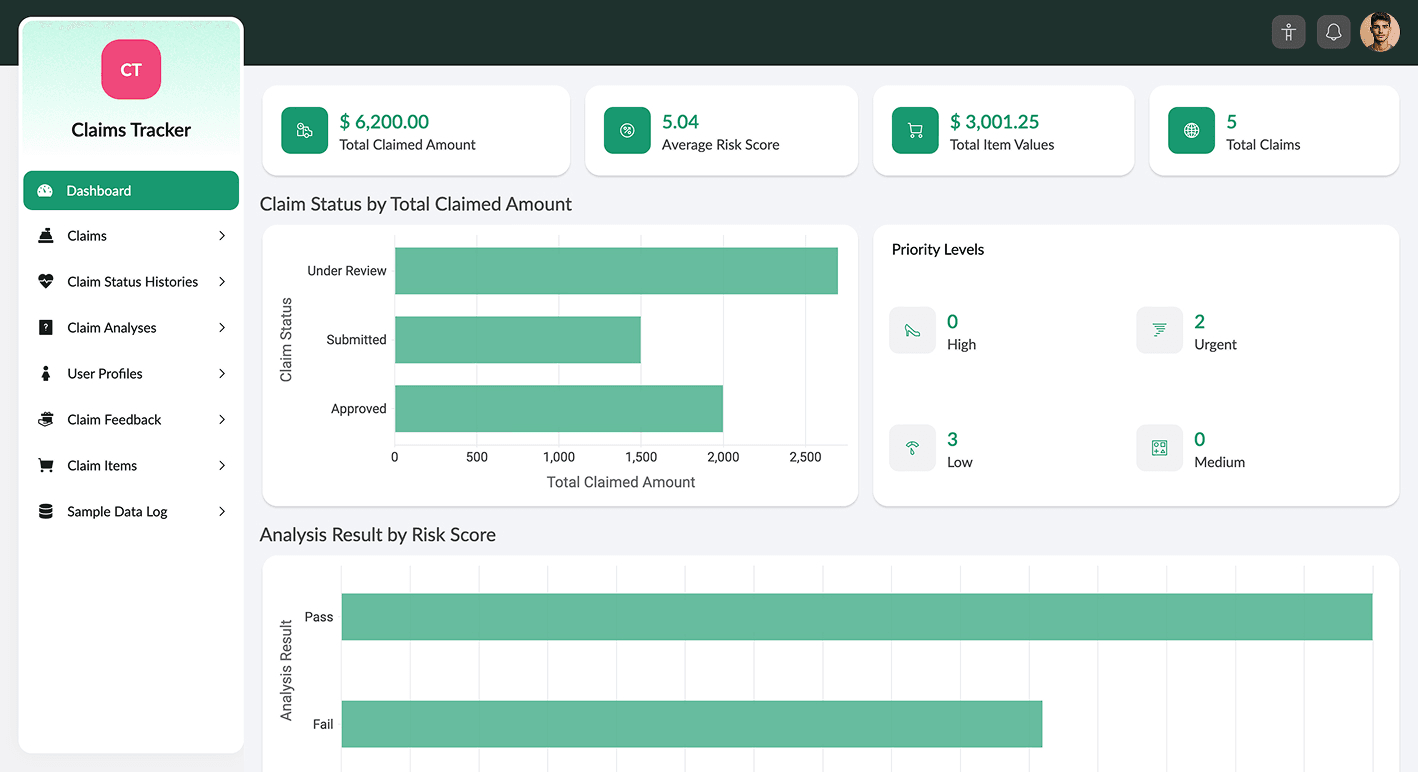Click the banknote icon on Total Claimed Amount card
The width and height of the screenshot is (1418, 772).
coord(305,130)
